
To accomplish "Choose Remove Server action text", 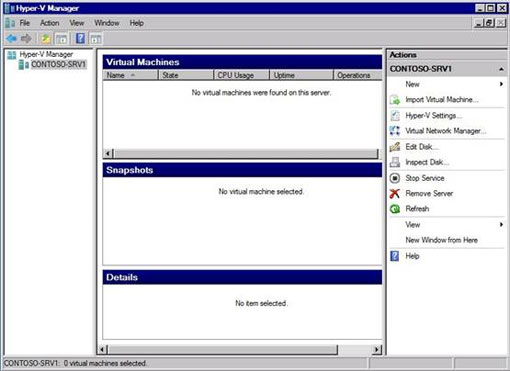I will (429, 193).
